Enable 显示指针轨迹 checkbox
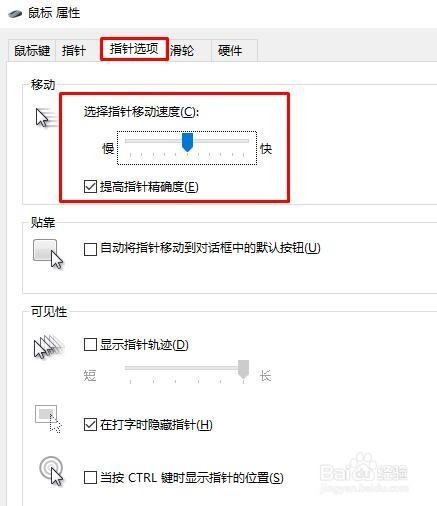437x506 pixels. point(90,345)
